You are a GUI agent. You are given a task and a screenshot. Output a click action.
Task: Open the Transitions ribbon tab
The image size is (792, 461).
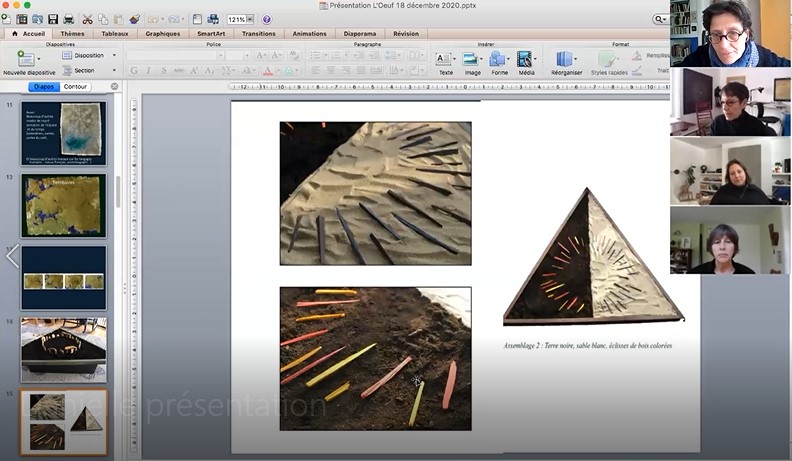pos(258,33)
